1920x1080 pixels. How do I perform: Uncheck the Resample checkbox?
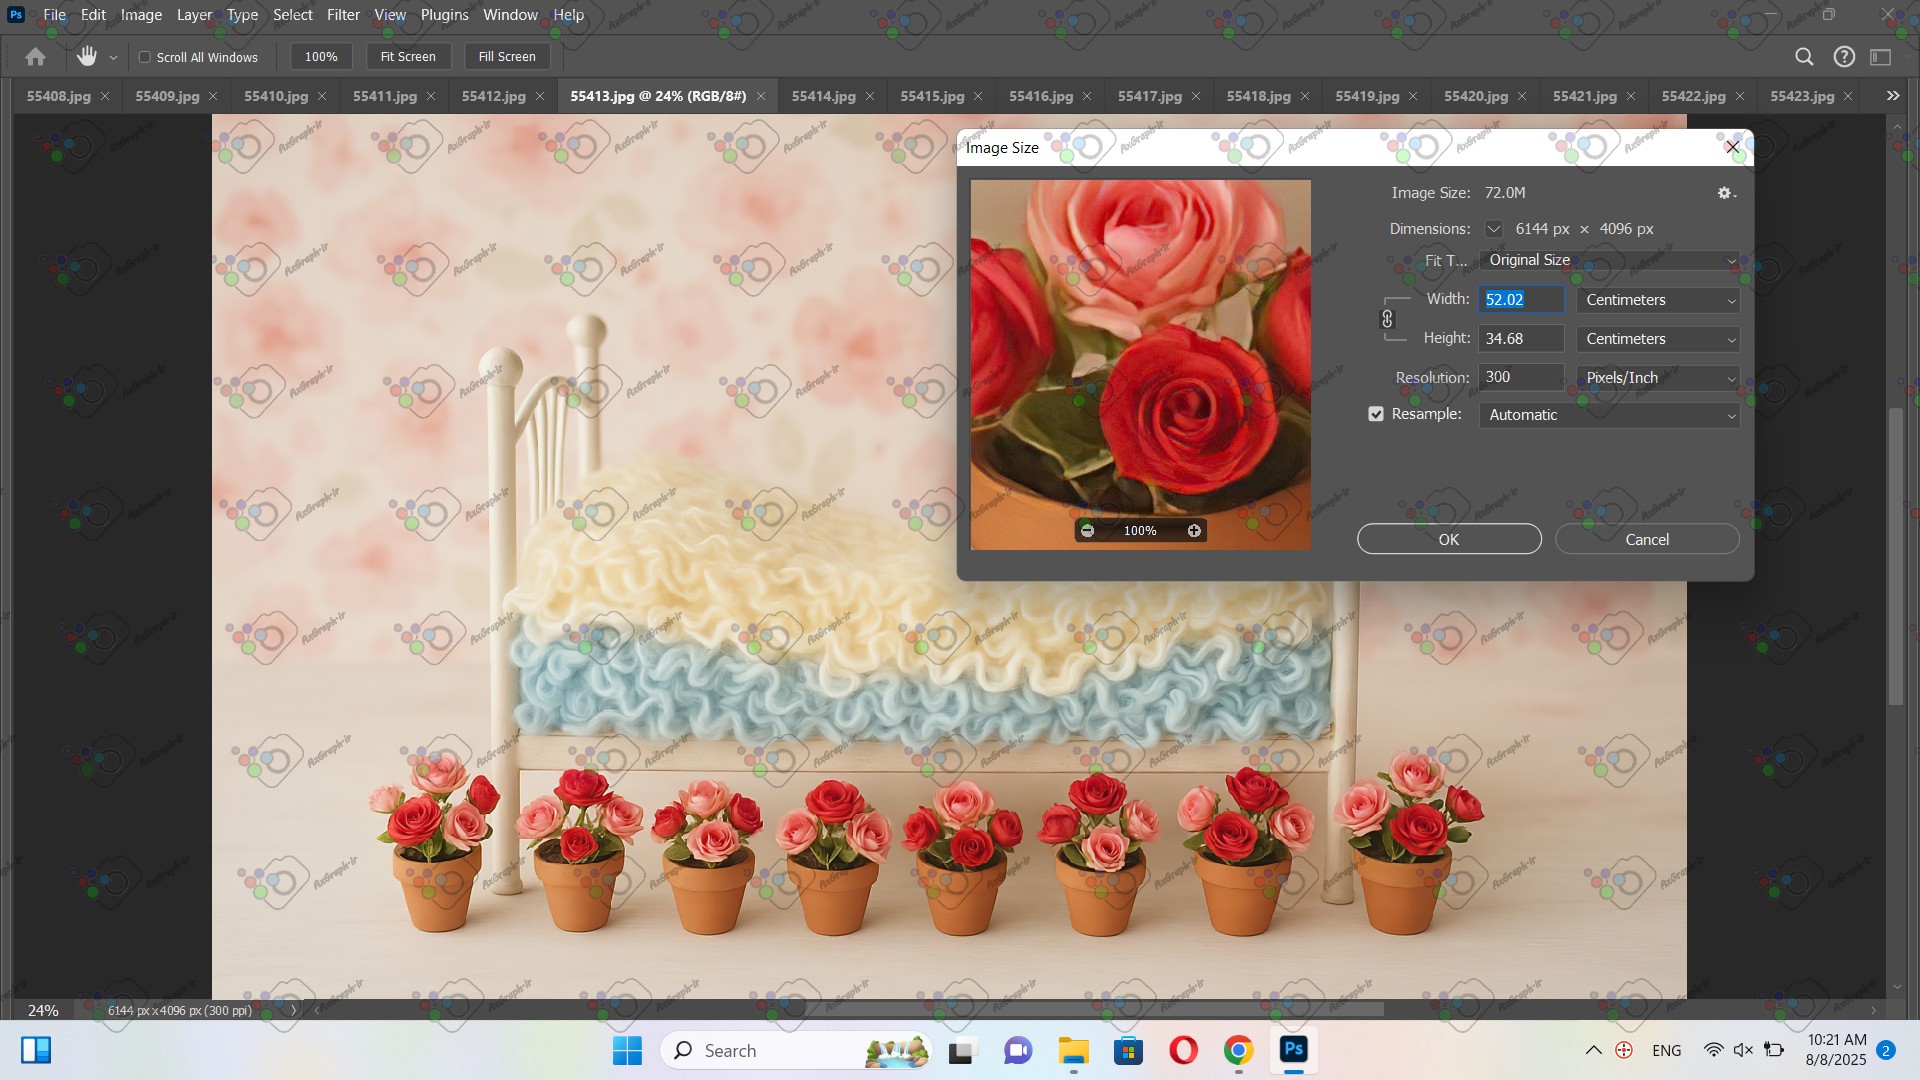[x=1376, y=414]
